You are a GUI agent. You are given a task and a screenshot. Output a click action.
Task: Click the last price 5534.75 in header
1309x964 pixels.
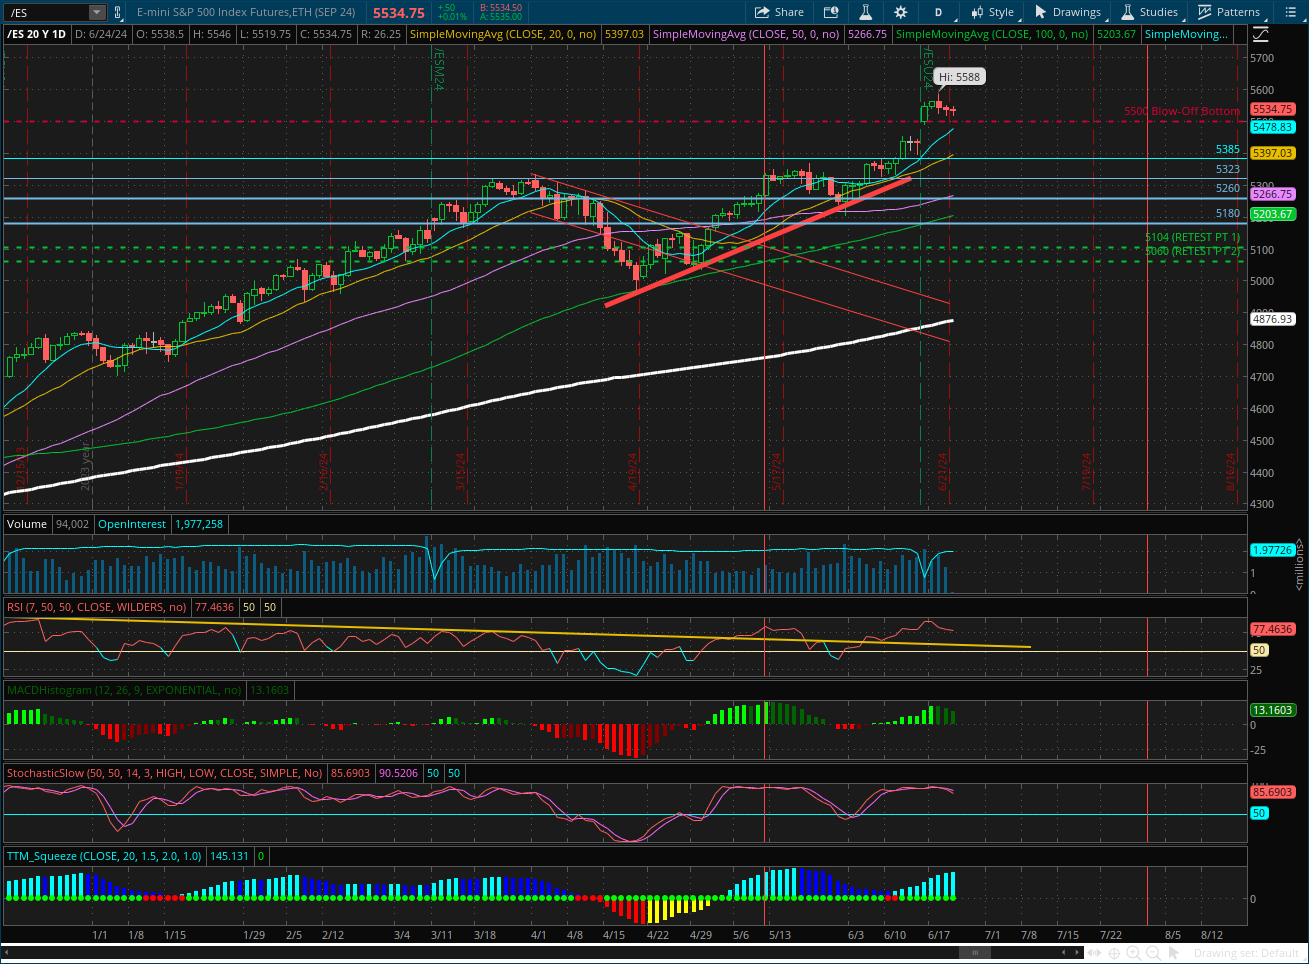398,13
